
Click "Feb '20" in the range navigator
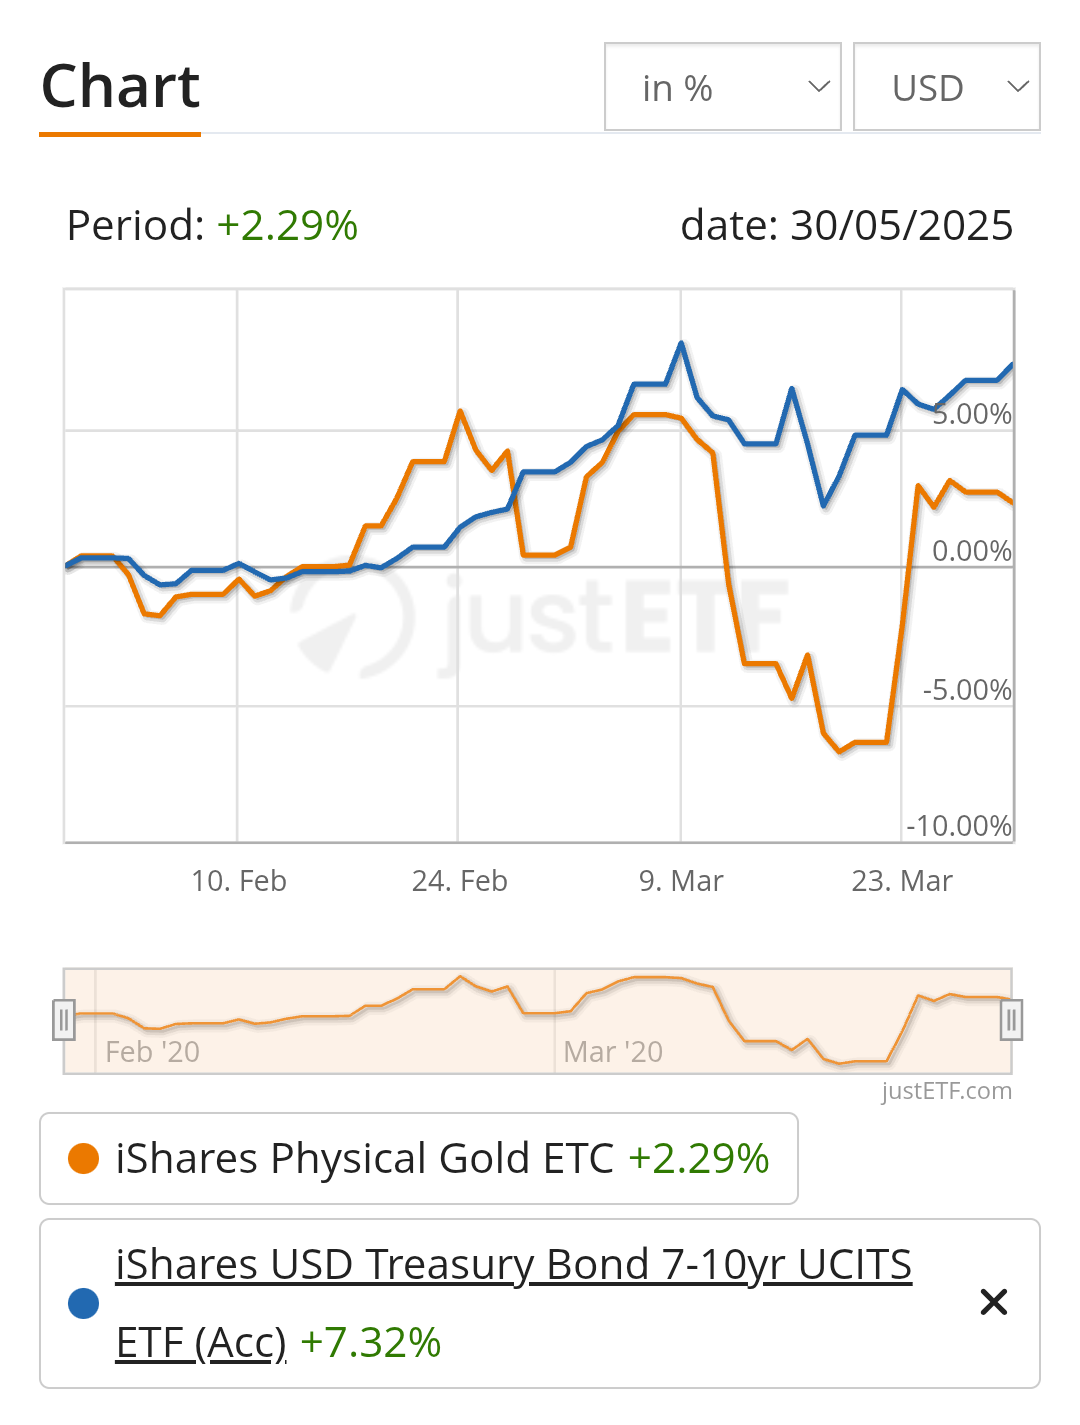pos(152,1052)
